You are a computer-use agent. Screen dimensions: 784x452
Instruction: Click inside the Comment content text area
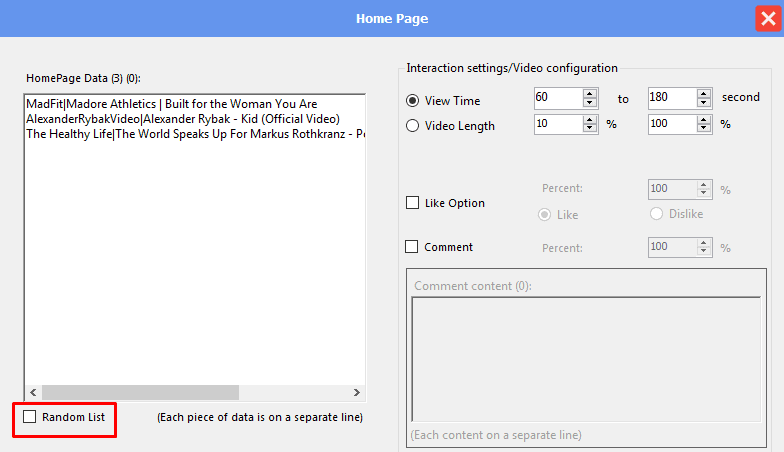(x=586, y=359)
